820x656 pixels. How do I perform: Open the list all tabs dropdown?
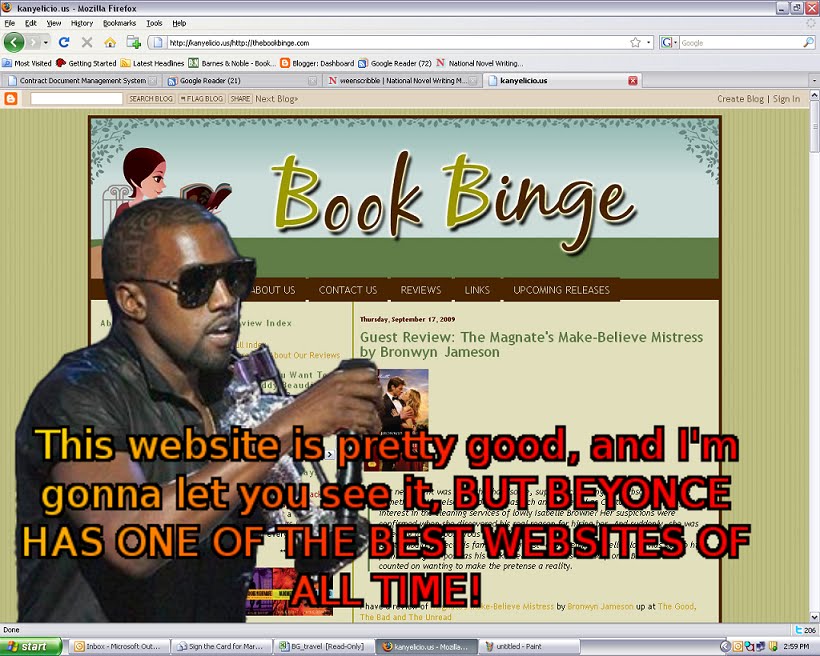814,81
